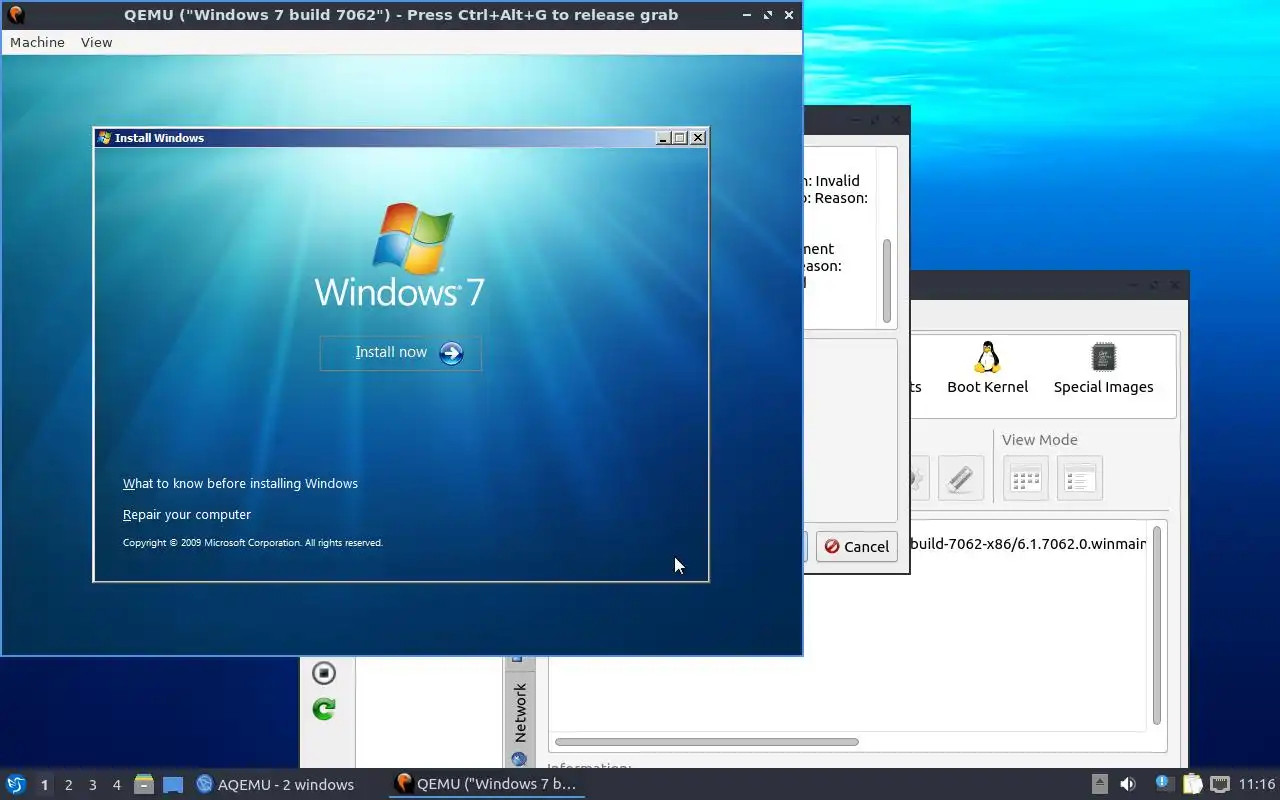The height and width of the screenshot is (800, 1280).
Task: Click the Install Windows title bar icon
Action: pos(104,138)
